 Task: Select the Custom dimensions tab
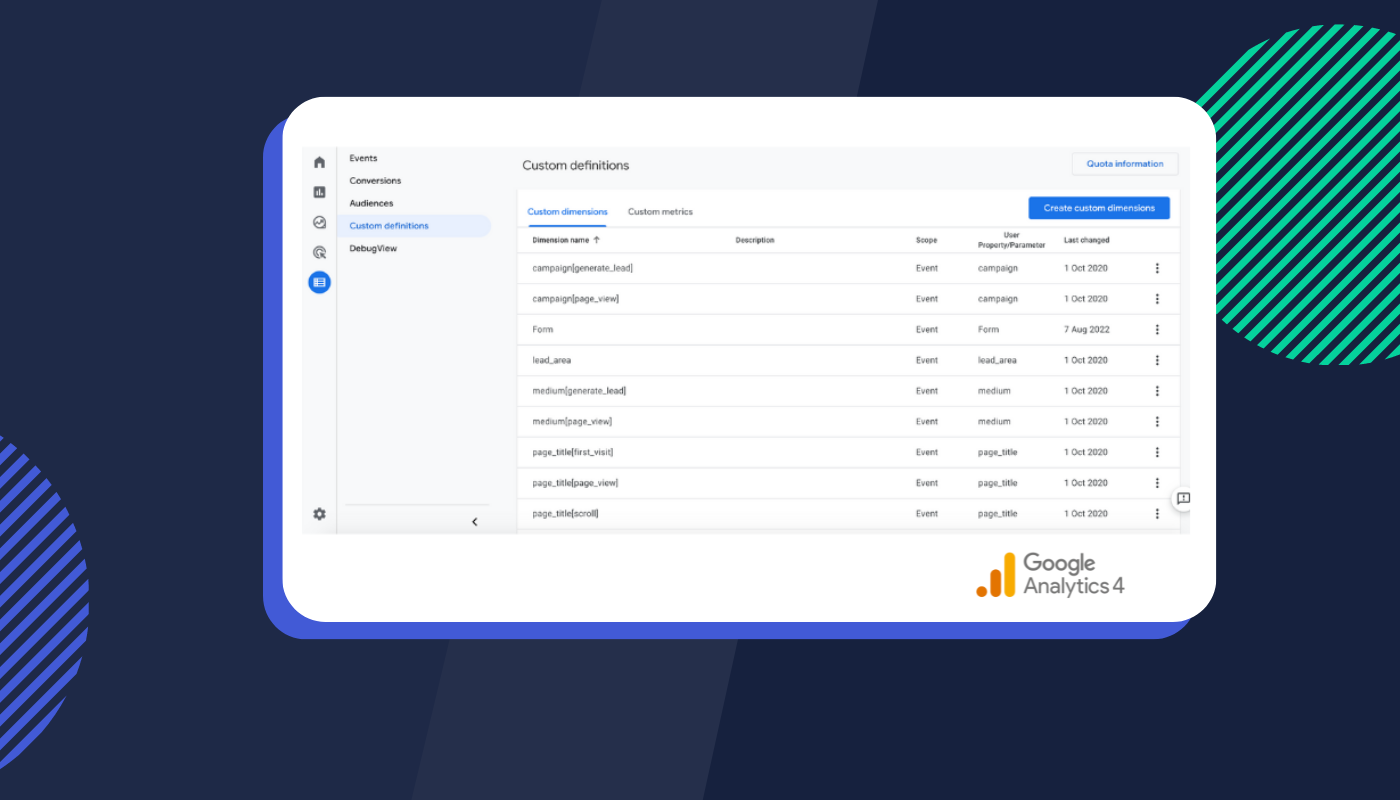[567, 212]
